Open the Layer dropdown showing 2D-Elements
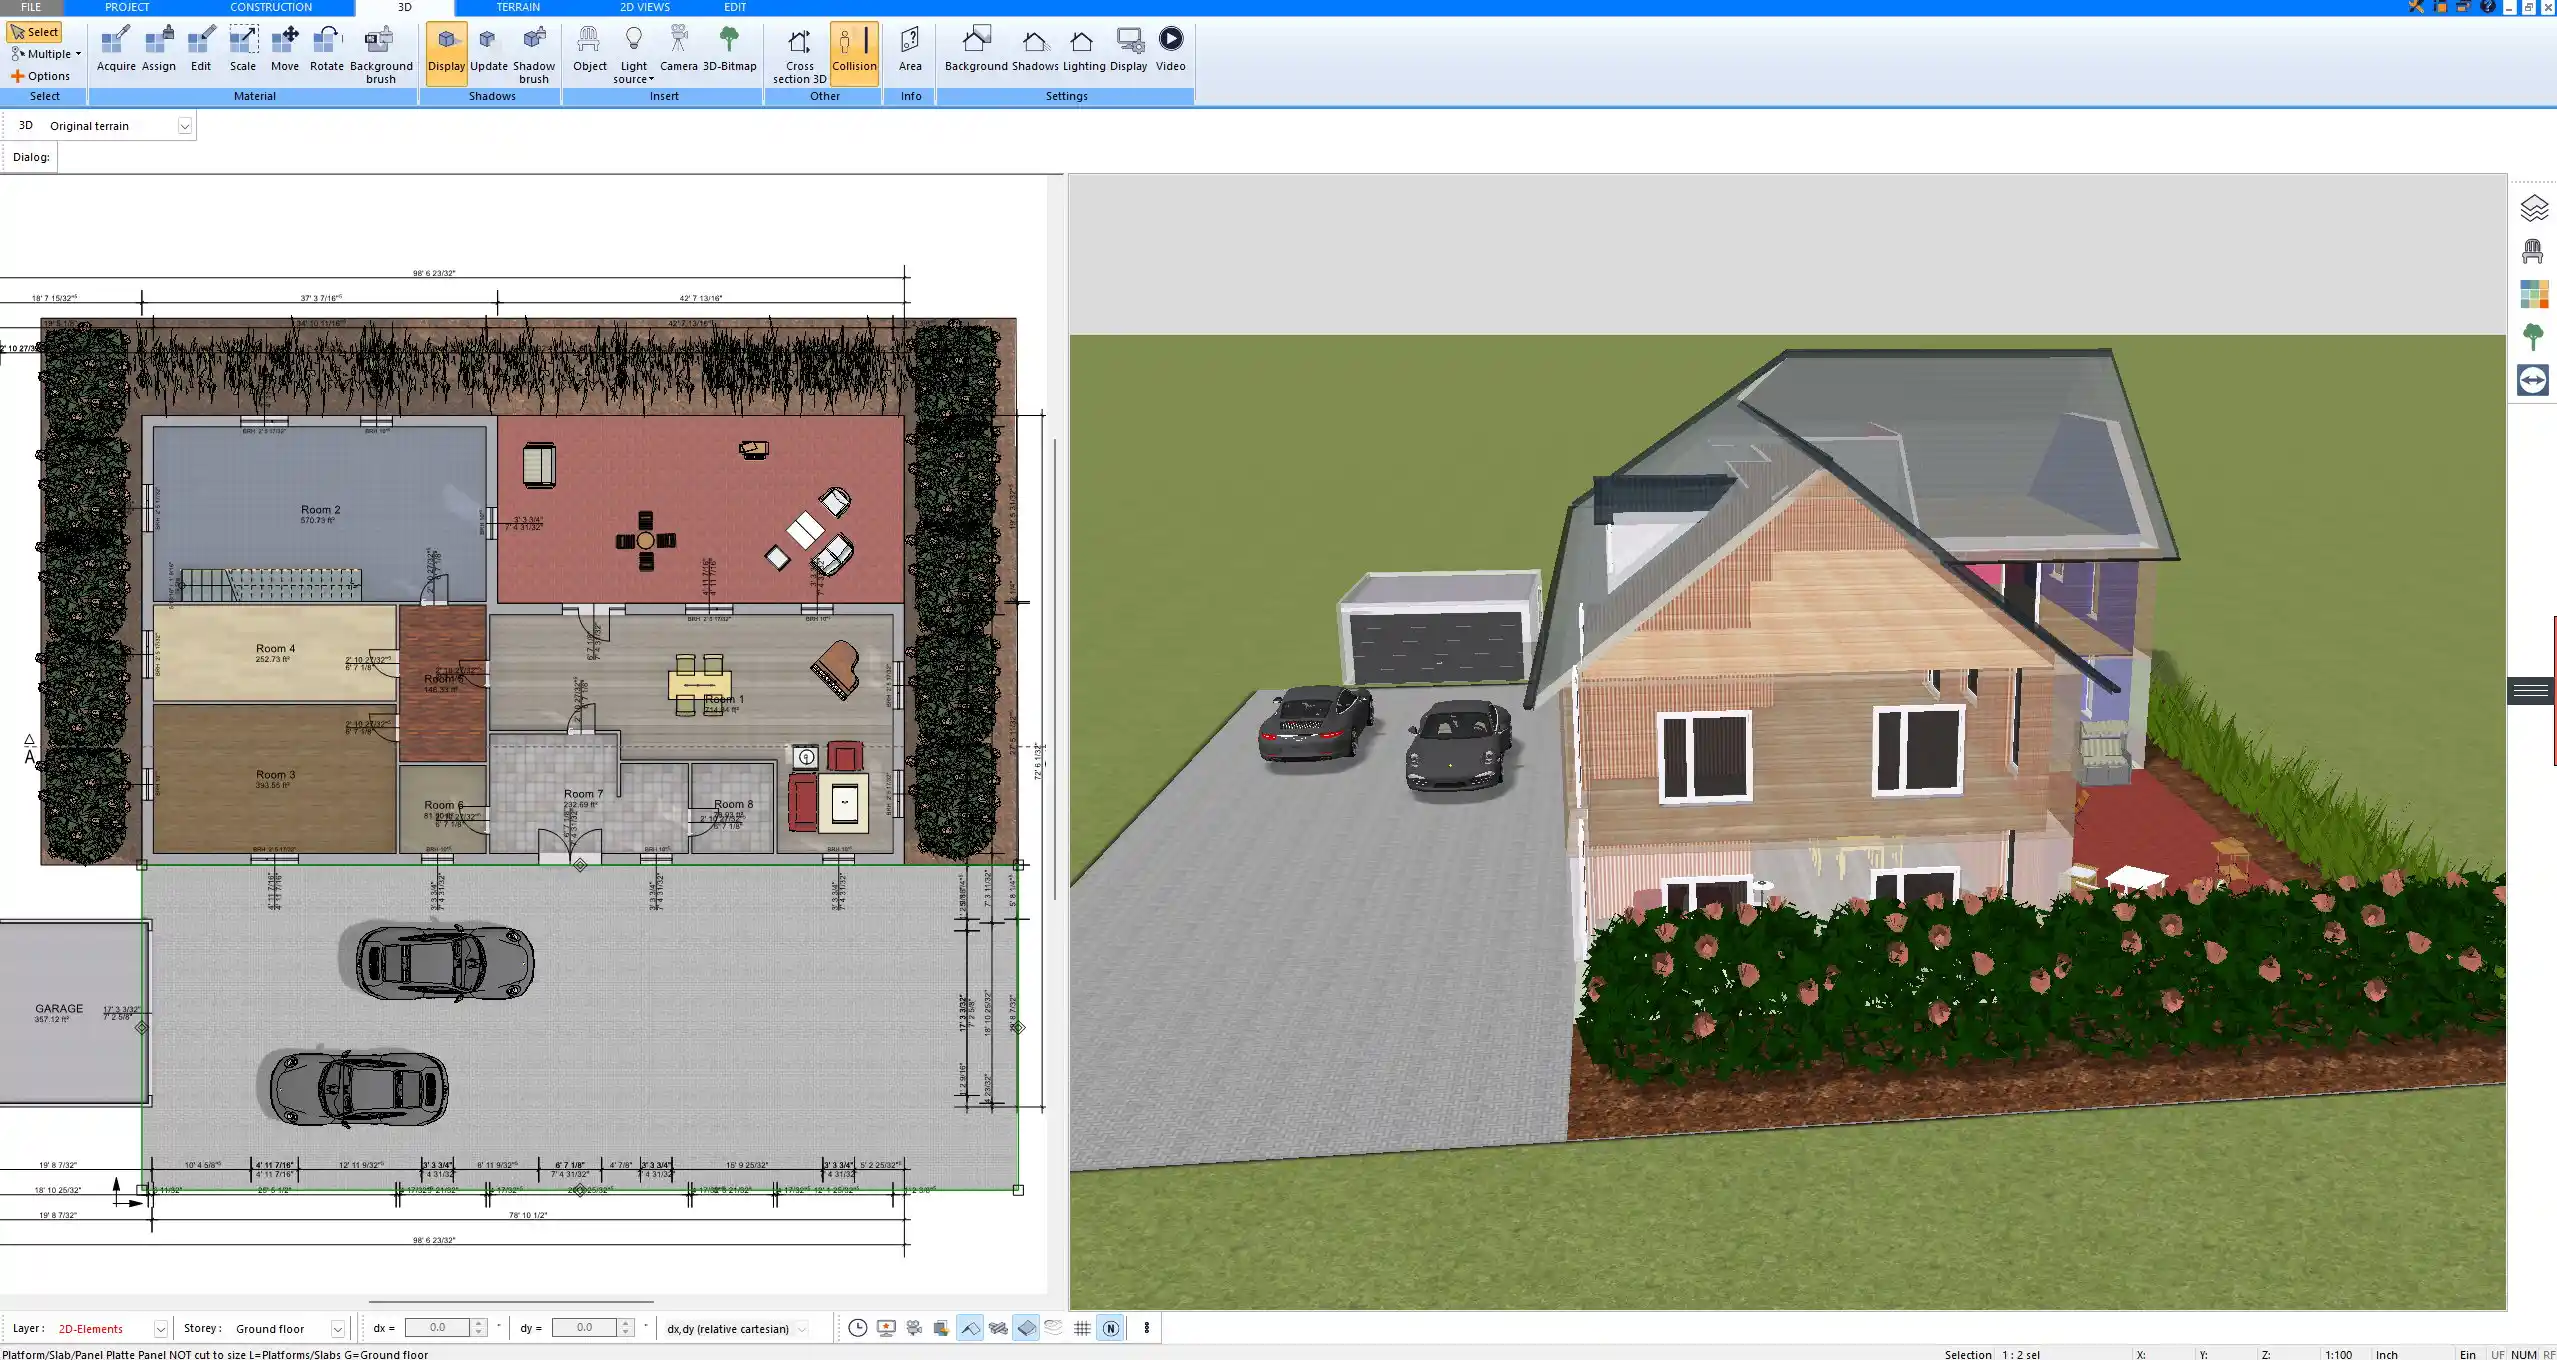Image resolution: width=2557 pixels, height=1360 pixels. tap(160, 1328)
